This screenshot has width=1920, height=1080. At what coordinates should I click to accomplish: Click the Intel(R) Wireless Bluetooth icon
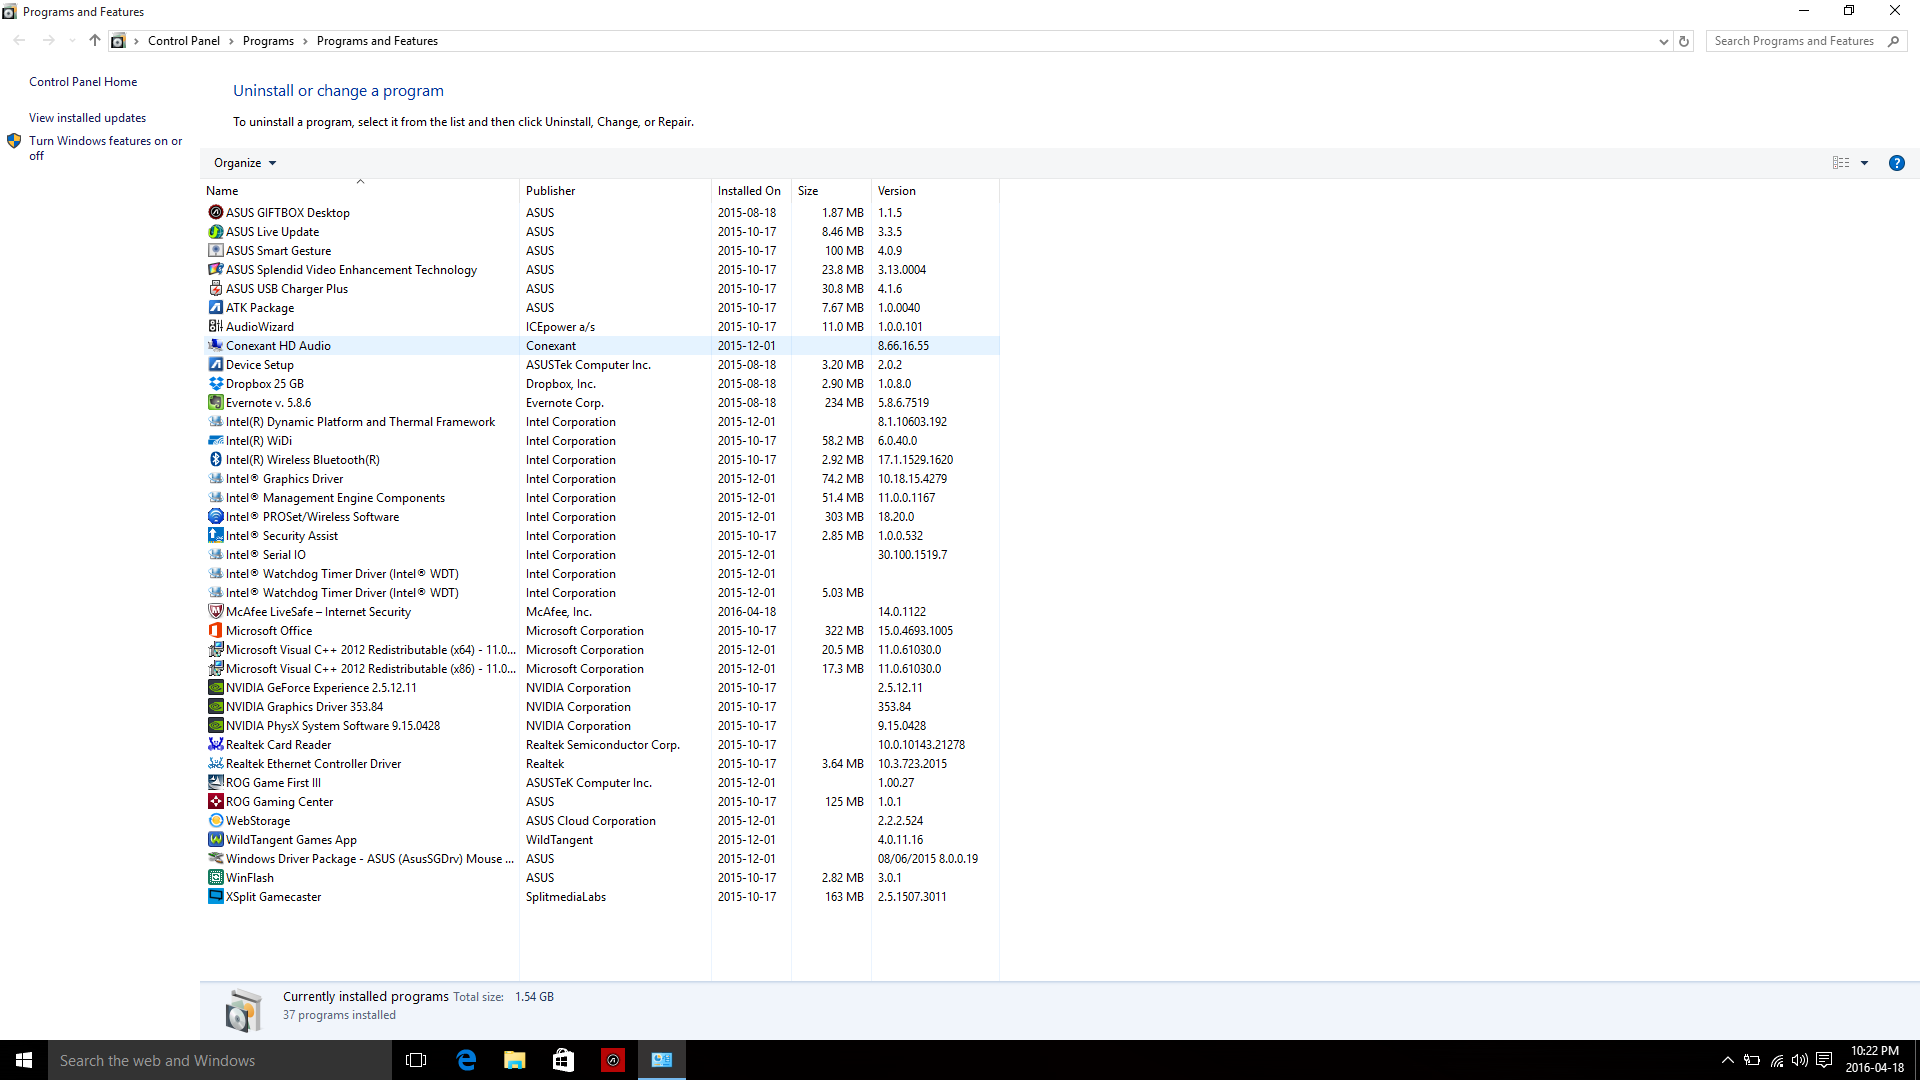click(215, 459)
